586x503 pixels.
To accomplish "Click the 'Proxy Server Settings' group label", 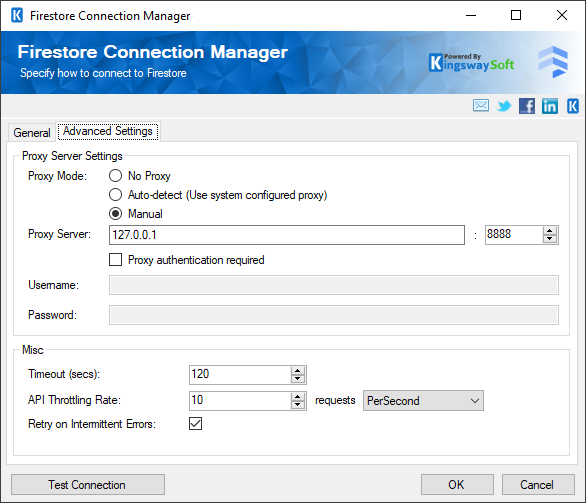I will (x=72, y=156).
